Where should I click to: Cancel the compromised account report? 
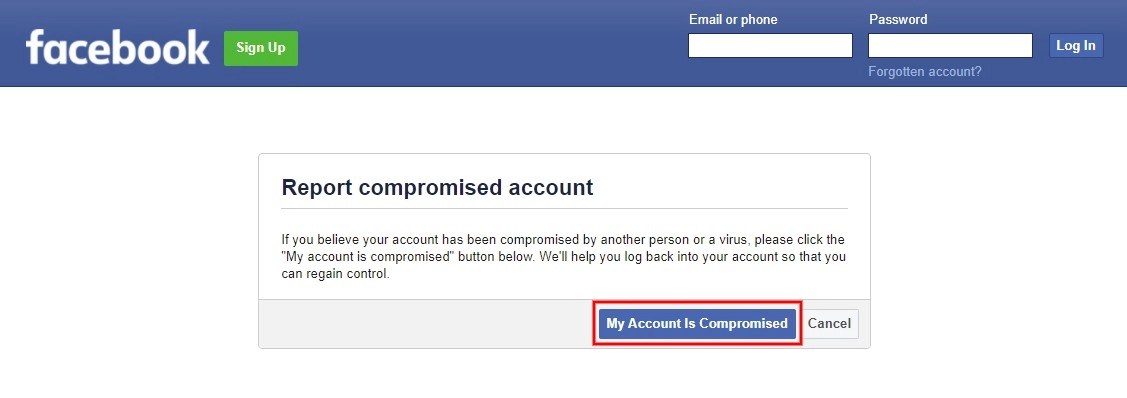coord(829,323)
